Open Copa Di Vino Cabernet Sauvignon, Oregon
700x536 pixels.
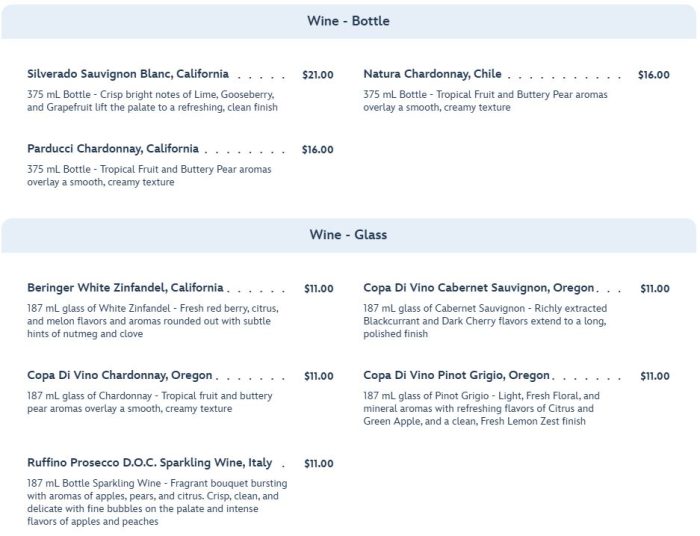pos(478,288)
